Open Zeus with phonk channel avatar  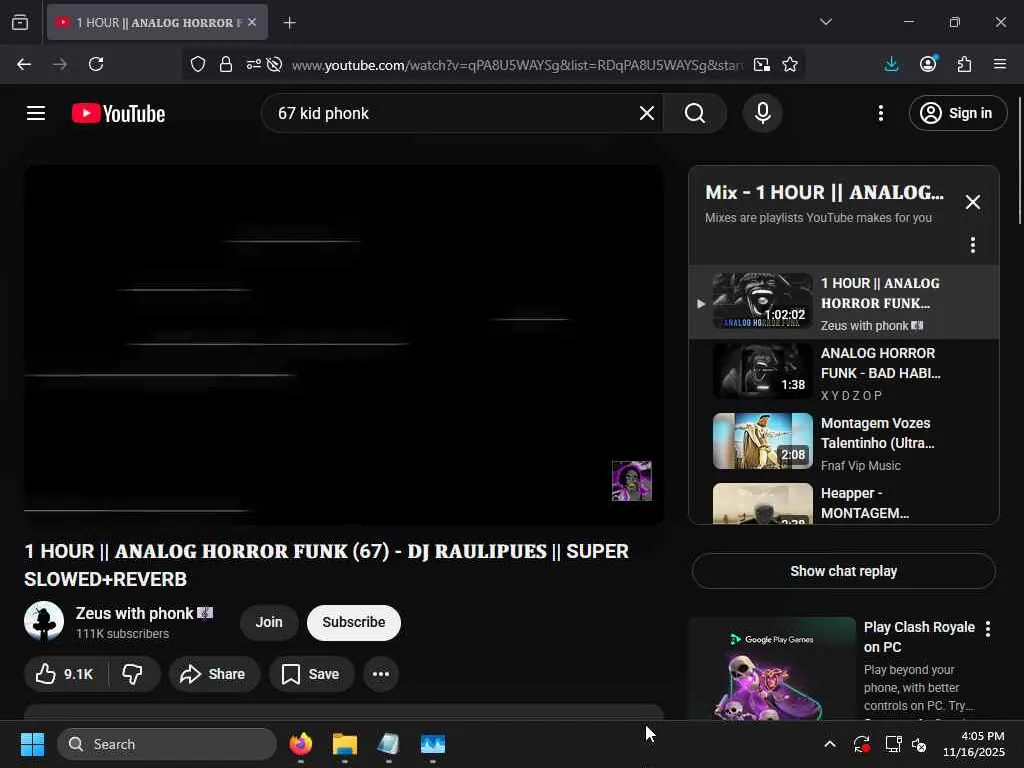44,621
